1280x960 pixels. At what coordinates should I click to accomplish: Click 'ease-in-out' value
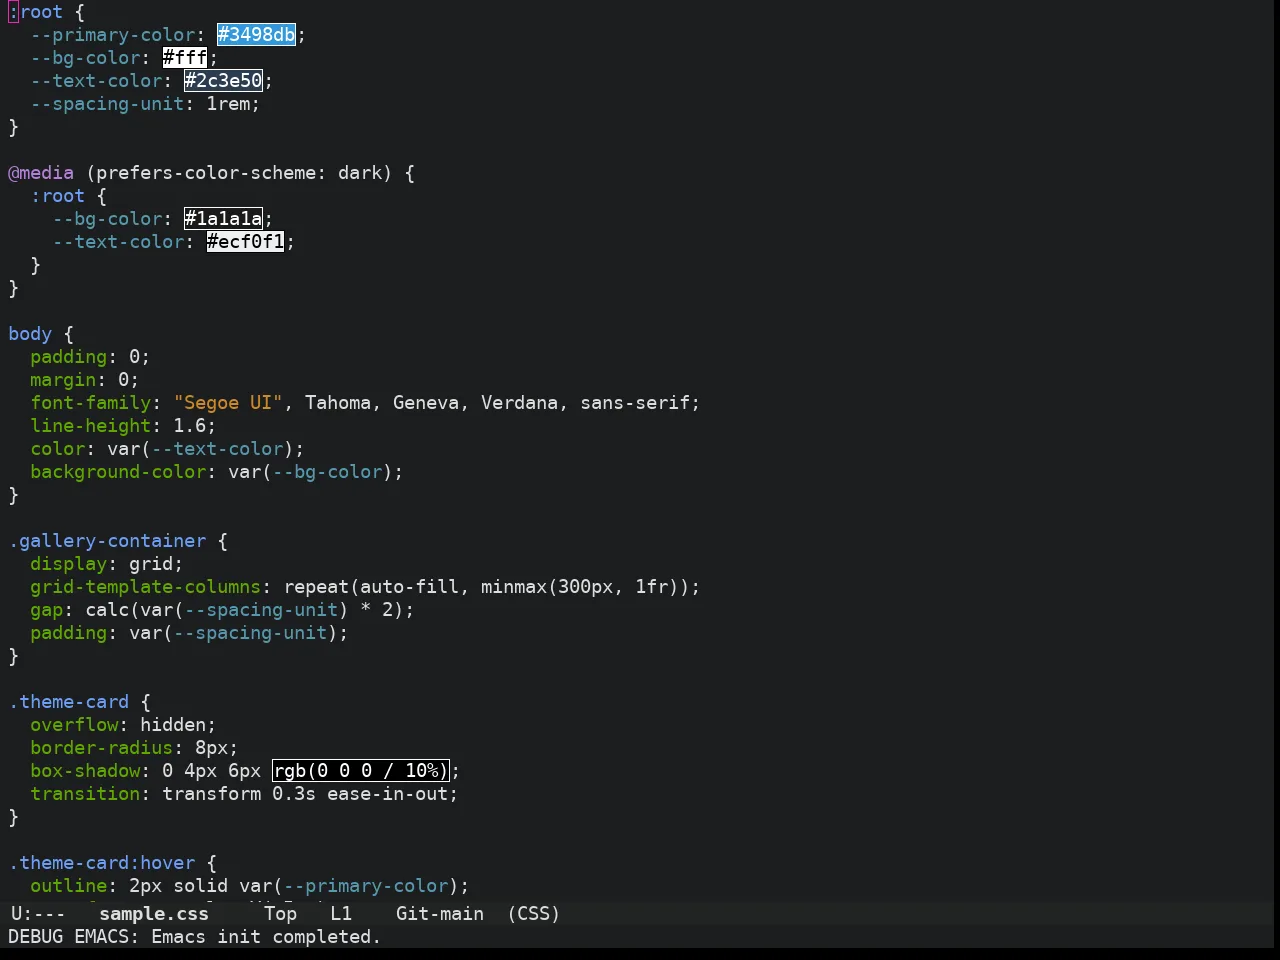(x=387, y=794)
